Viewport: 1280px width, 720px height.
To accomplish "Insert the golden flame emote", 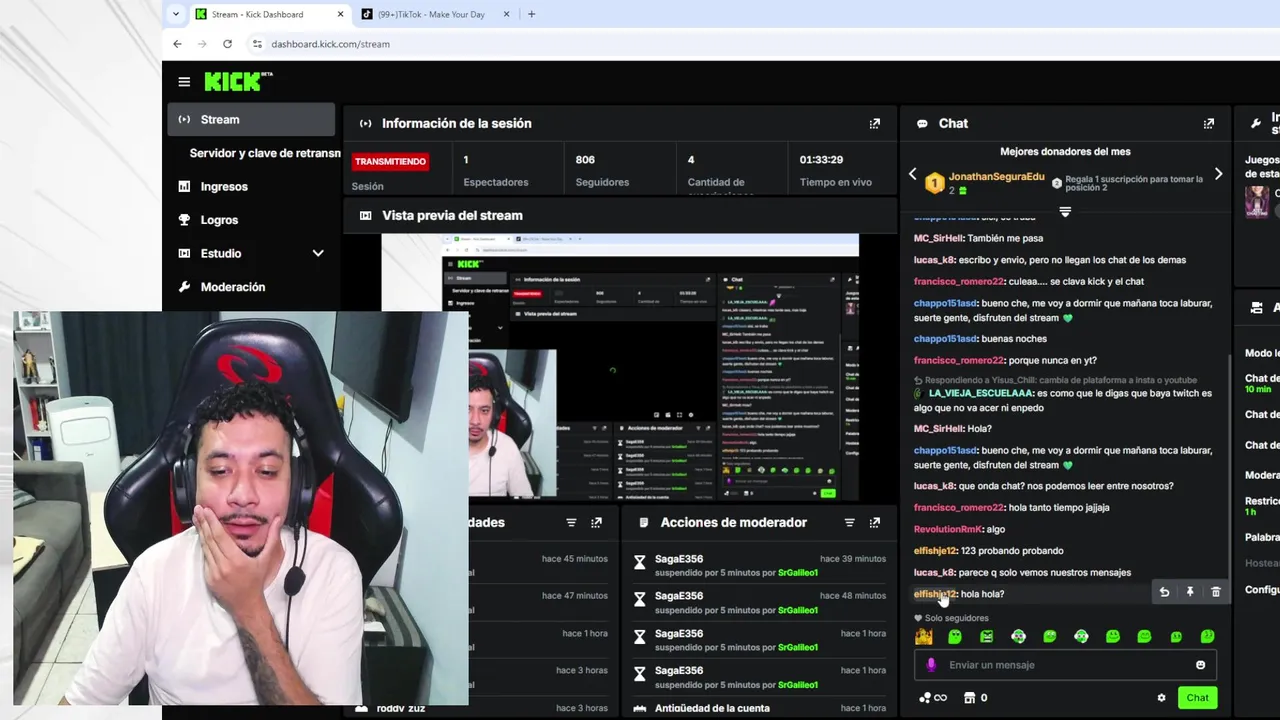I will point(923,636).
